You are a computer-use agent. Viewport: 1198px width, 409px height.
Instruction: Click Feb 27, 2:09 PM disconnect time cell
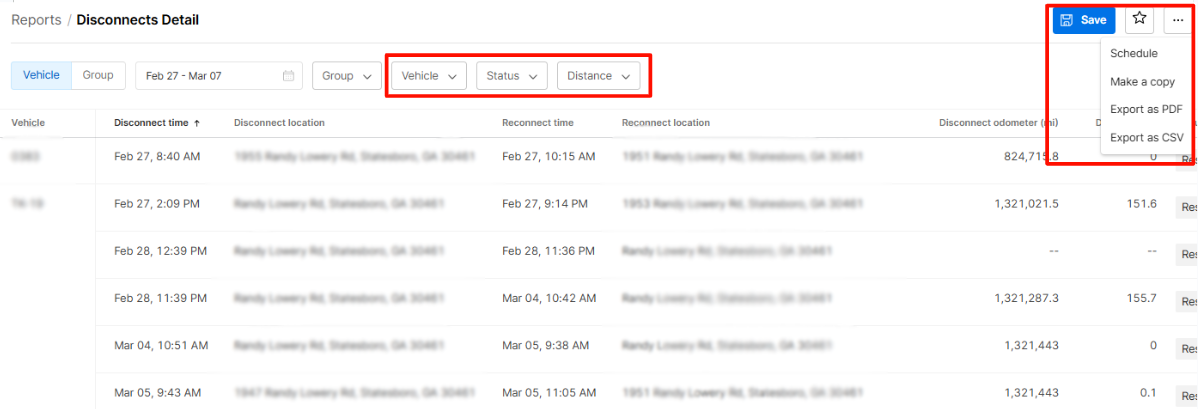click(157, 204)
